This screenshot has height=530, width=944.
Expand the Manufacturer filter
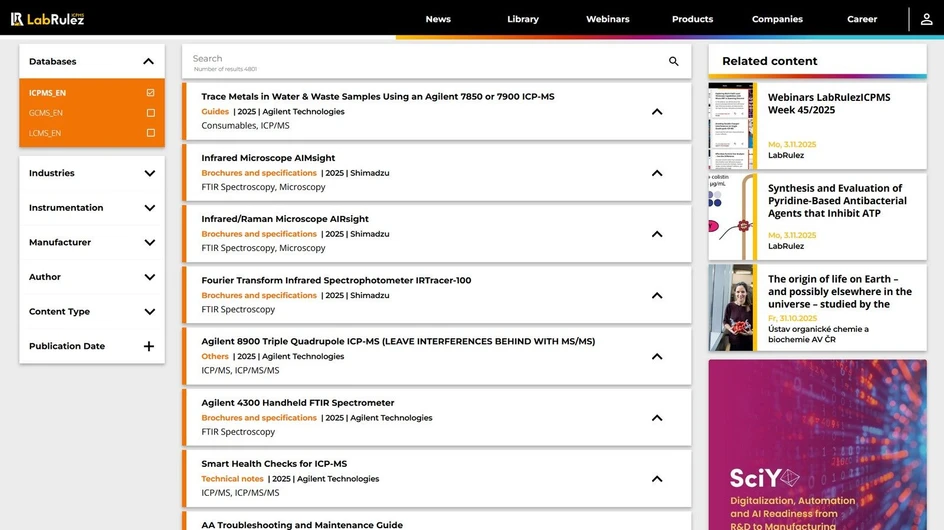(149, 242)
